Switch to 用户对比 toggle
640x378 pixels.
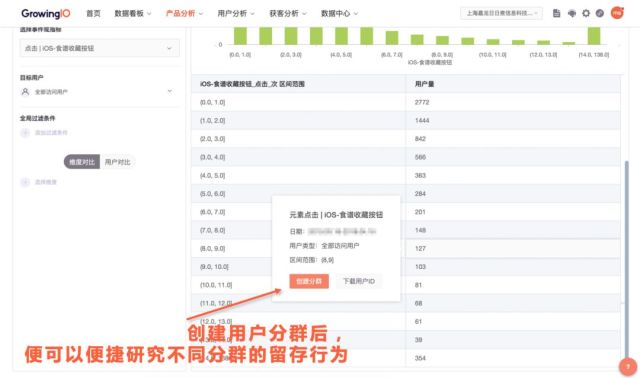tap(118, 162)
